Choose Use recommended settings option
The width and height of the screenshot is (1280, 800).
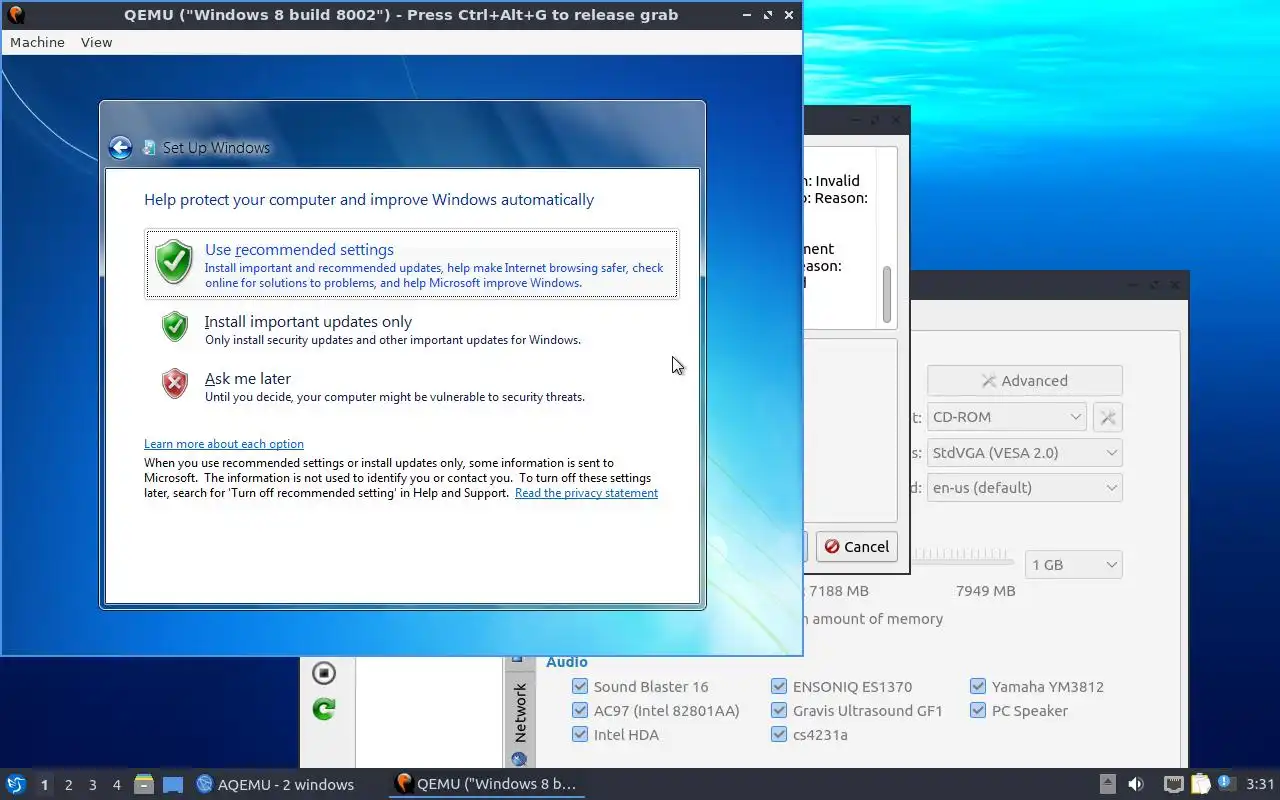coord(411,264)
